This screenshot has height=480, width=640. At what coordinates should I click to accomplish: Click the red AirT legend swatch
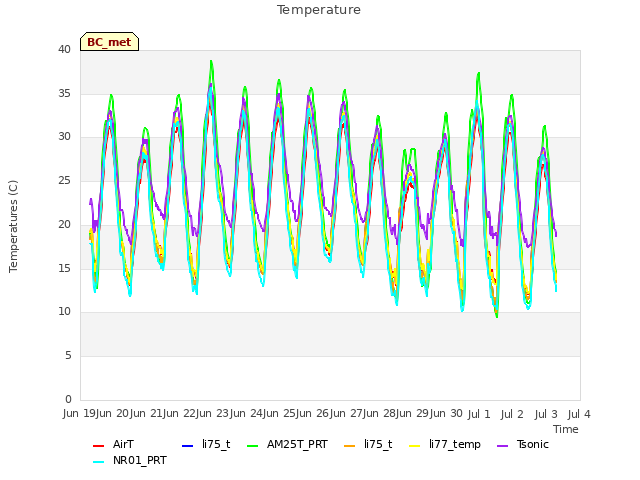tap(98, 445)
